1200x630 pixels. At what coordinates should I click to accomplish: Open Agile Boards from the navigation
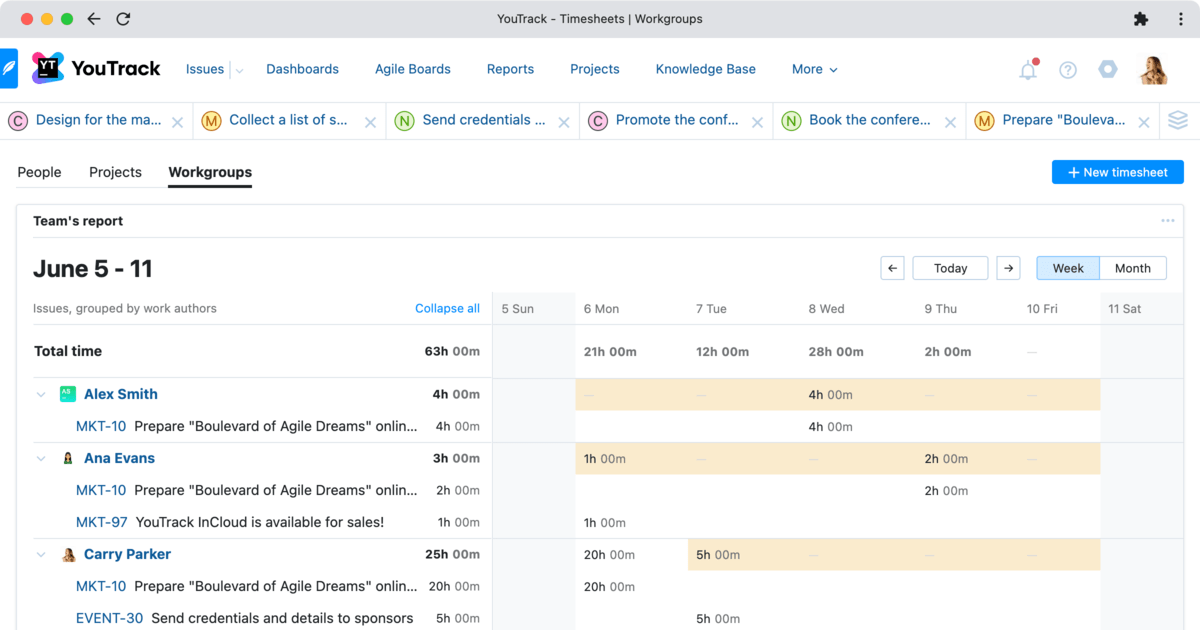click(x=413, y=69)
